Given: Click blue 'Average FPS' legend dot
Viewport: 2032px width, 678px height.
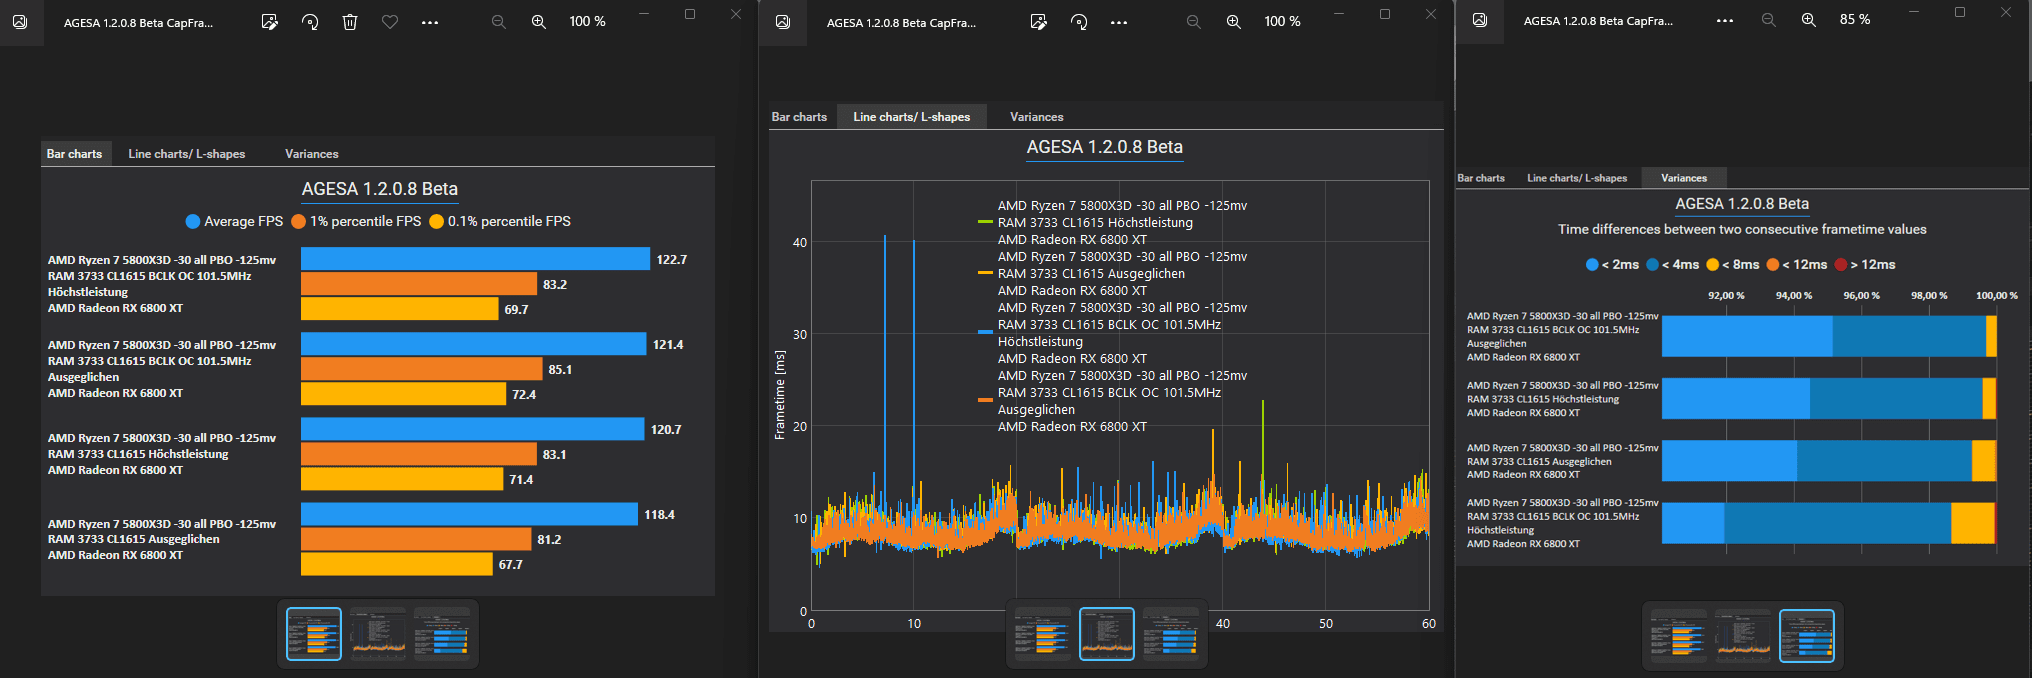Looking at the screenshot, I should point(193,222).
